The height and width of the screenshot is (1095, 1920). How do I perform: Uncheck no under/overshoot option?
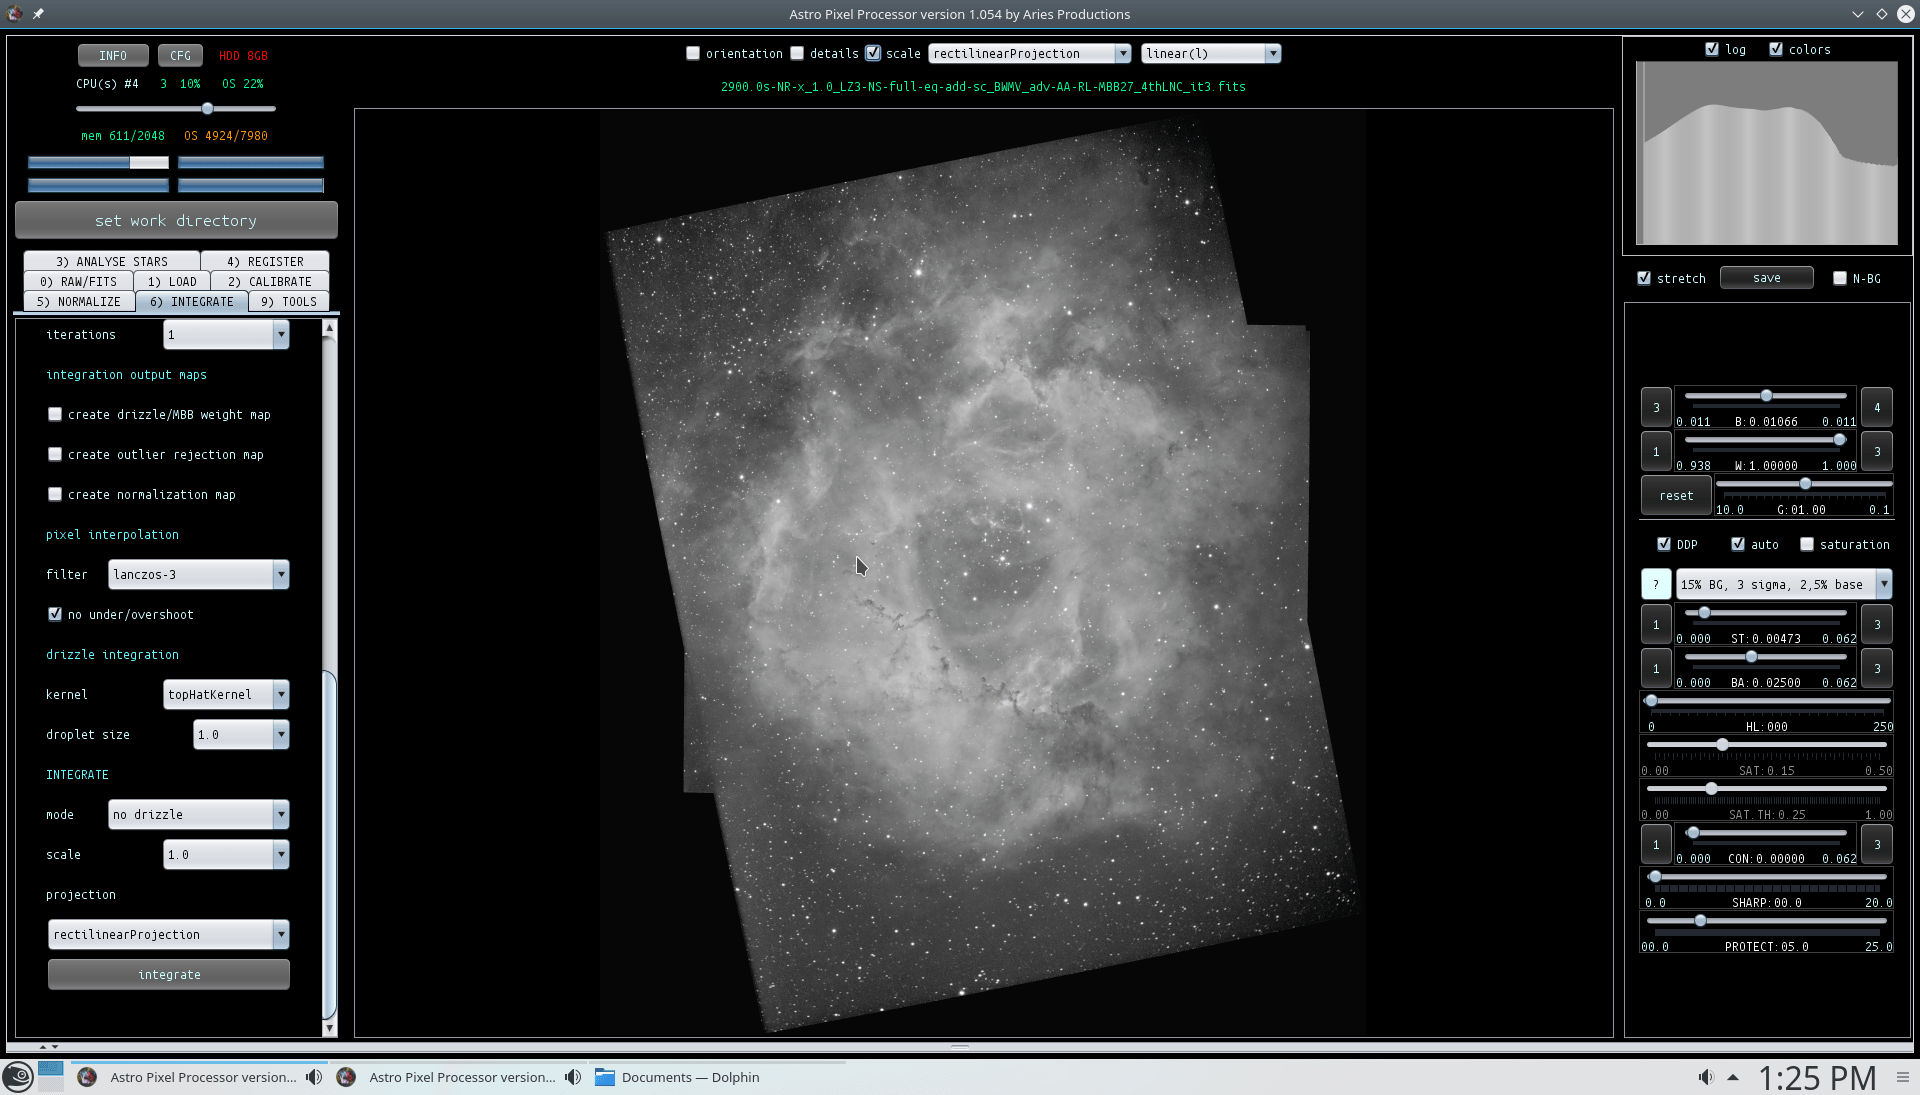pyautogui.click(x=55, y=614)
